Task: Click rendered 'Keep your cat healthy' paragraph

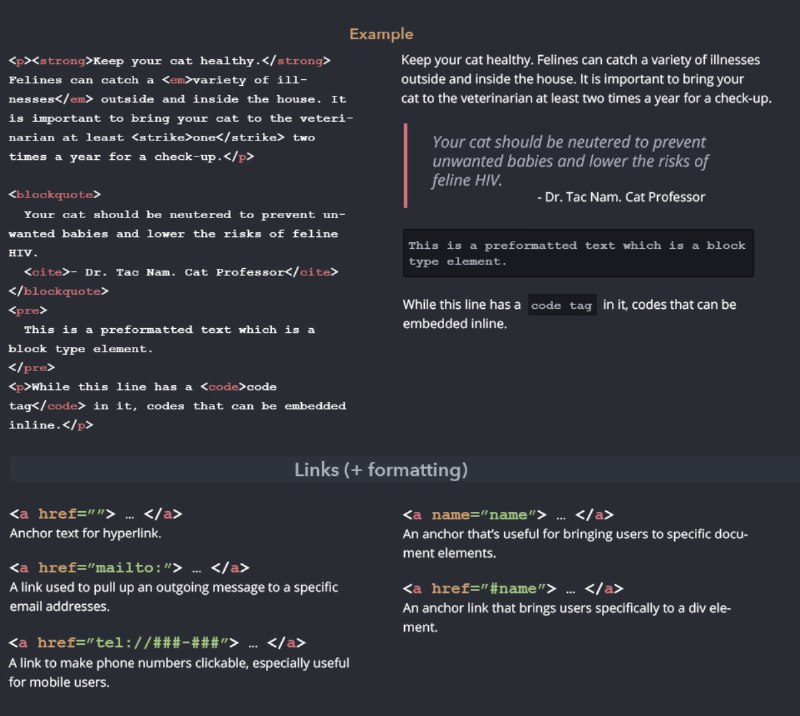Action: click(586, 79)
